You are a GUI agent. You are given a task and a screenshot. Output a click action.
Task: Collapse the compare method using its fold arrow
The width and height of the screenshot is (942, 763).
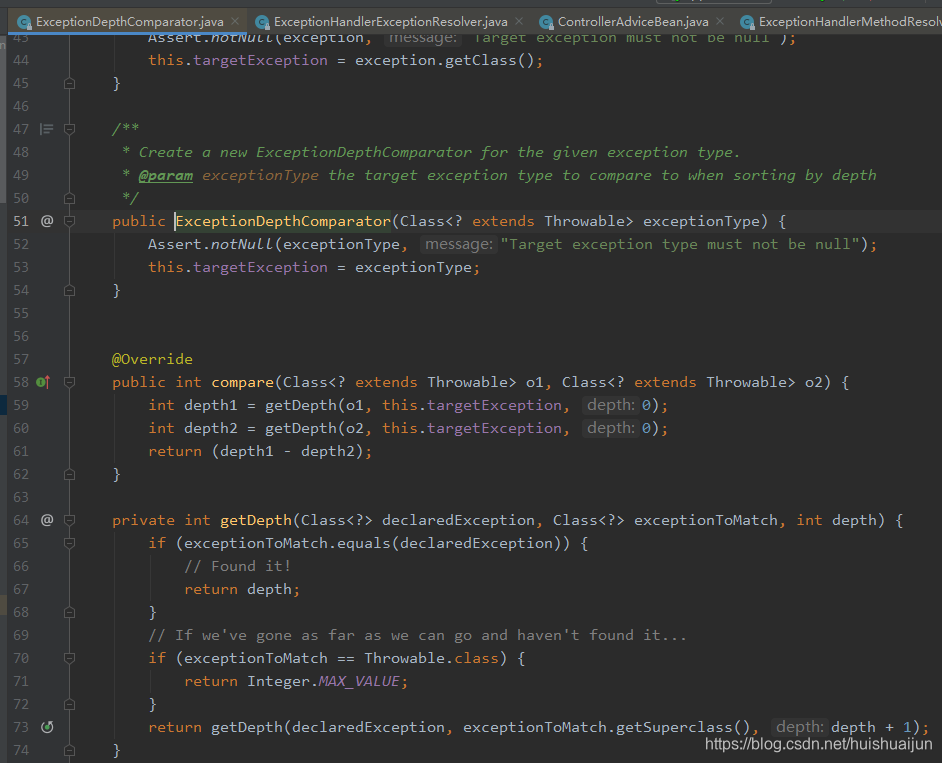point(68,381)
